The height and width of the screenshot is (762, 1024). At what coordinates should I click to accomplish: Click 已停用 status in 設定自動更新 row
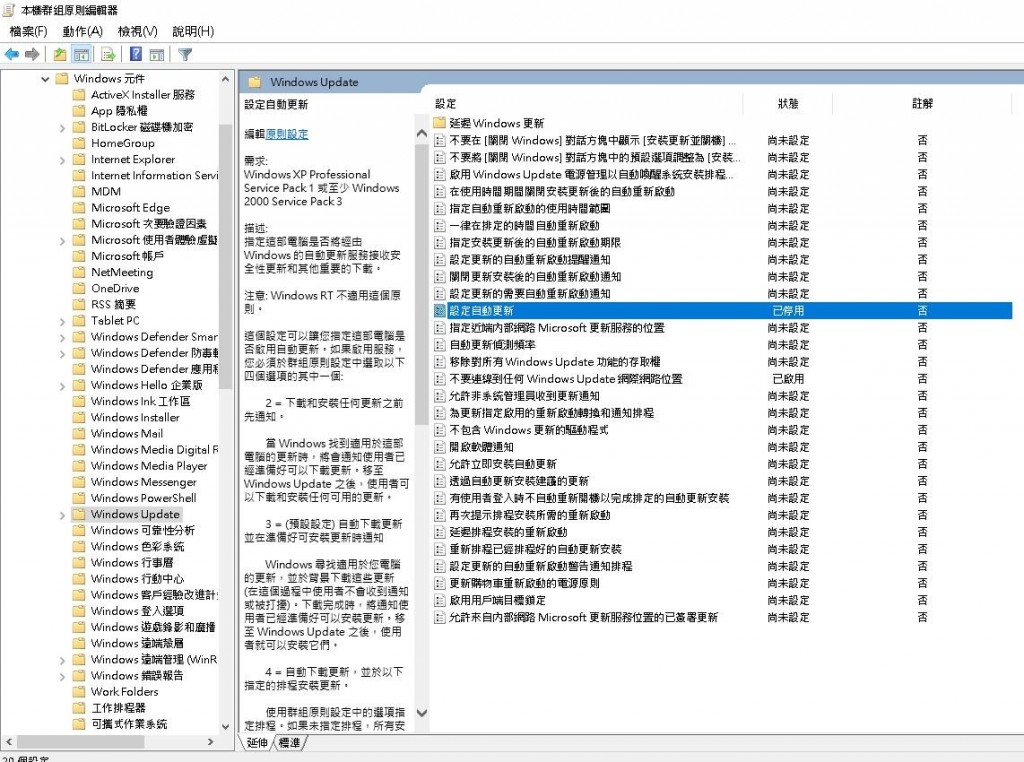(x=788, y=311)
